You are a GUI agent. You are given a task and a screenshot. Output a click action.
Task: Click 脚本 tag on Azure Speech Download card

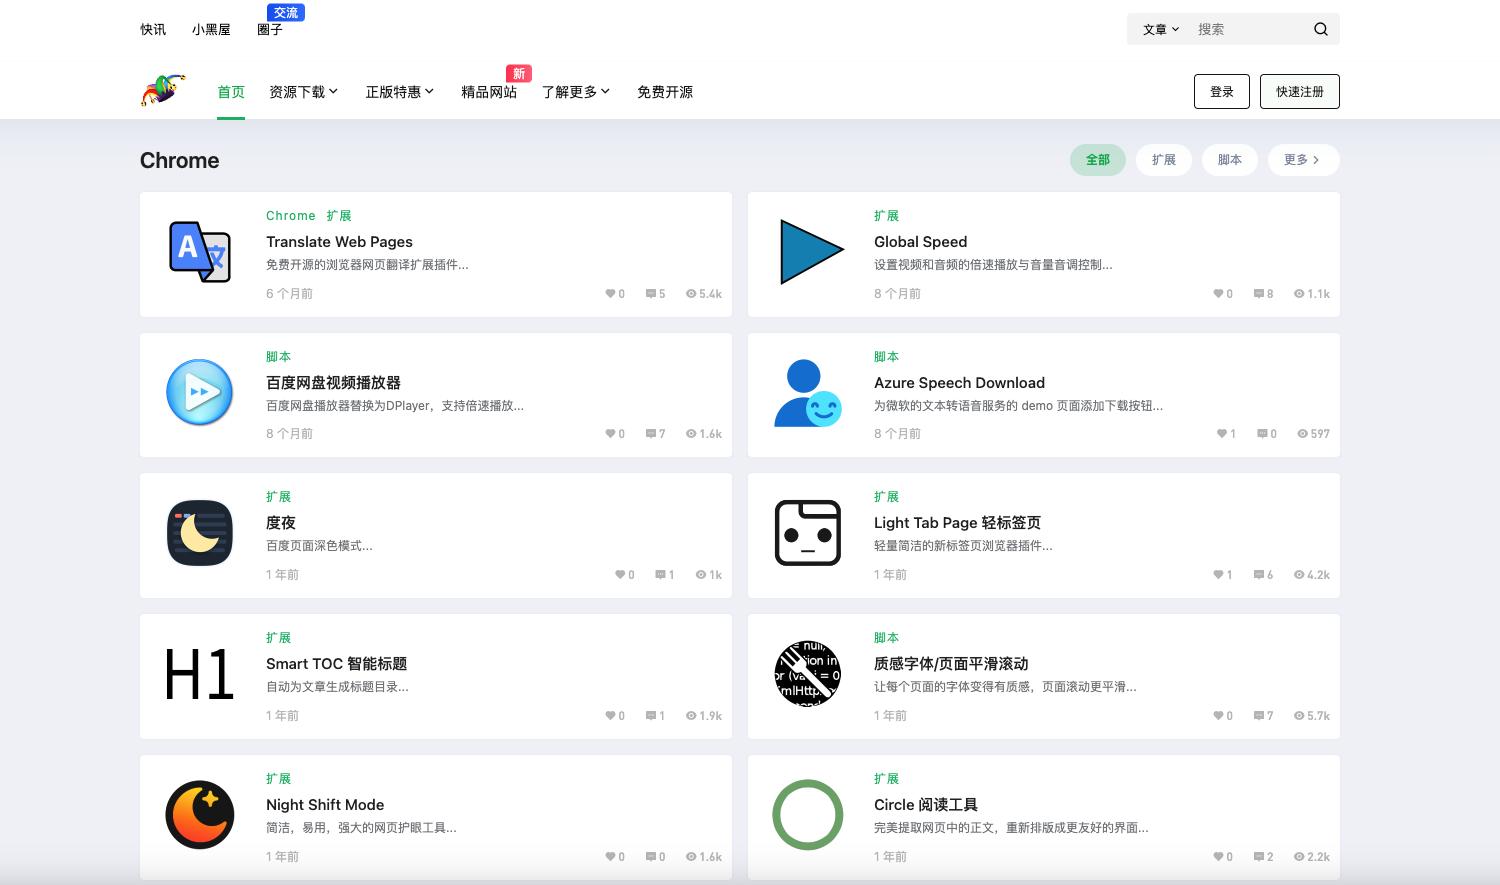point(886,357)
